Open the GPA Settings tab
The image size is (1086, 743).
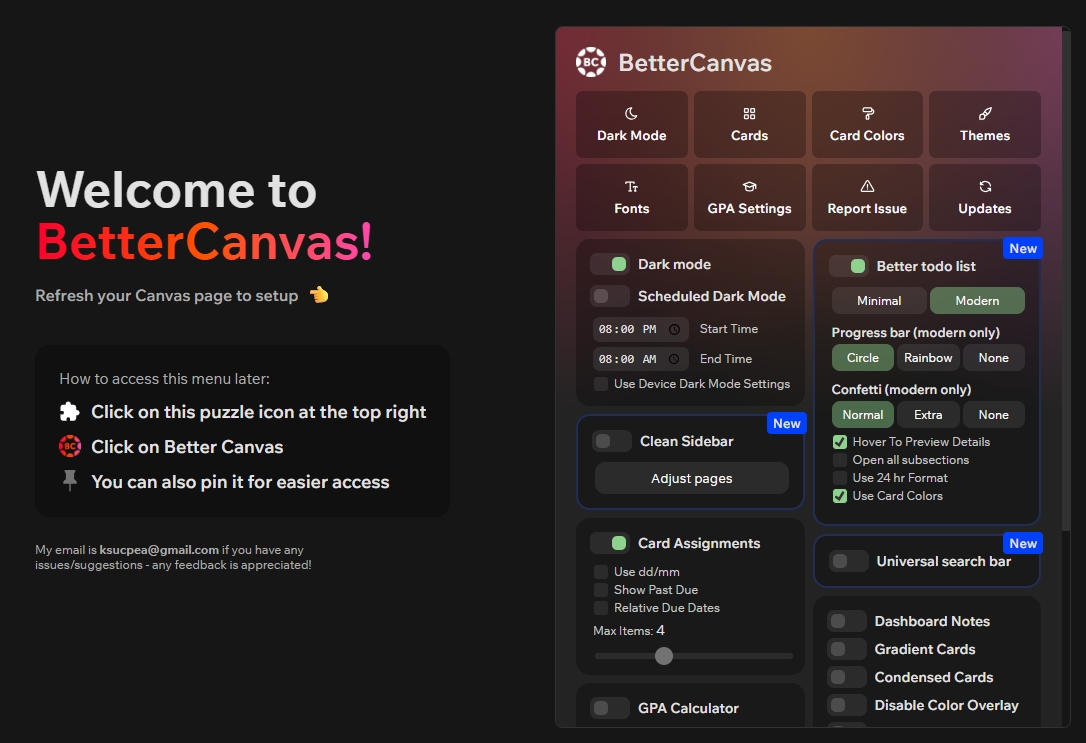(749, 197)
